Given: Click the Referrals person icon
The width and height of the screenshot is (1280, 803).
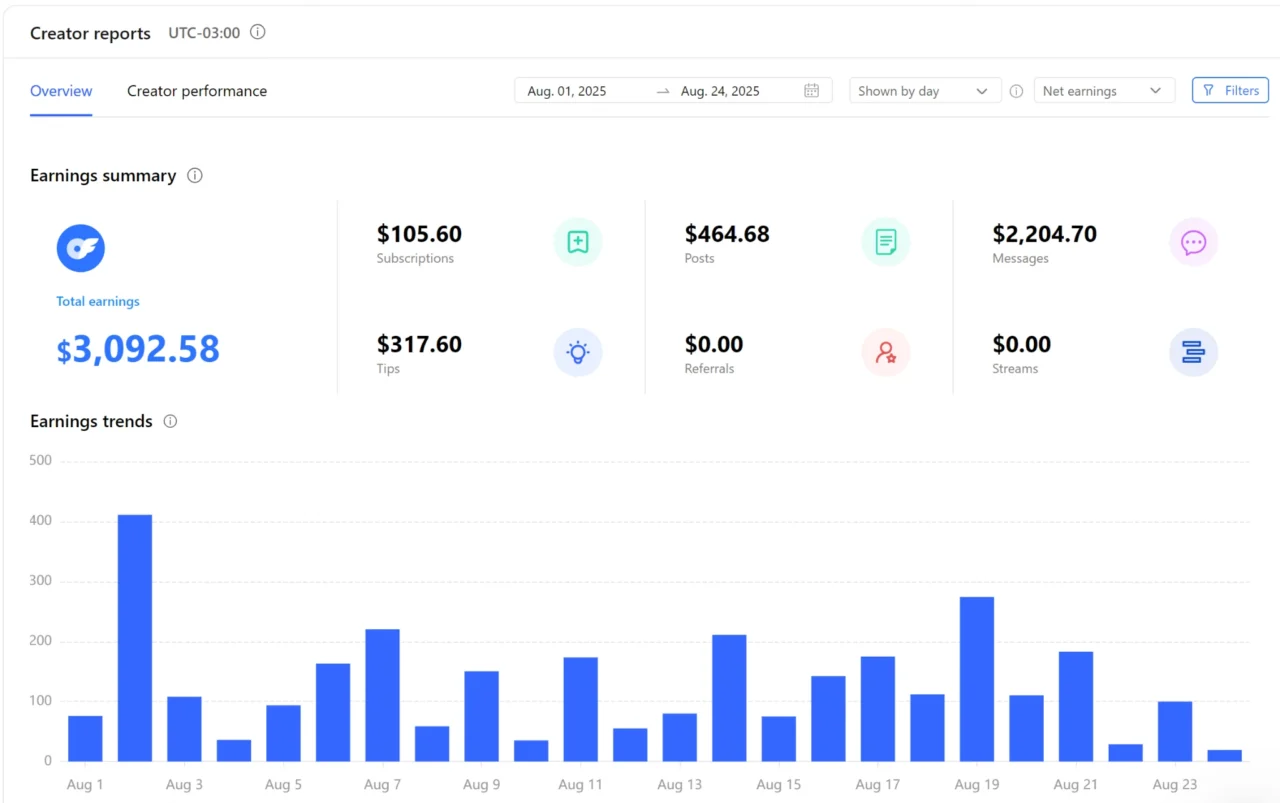Looking at the screenshot, I should pos(885,352).
